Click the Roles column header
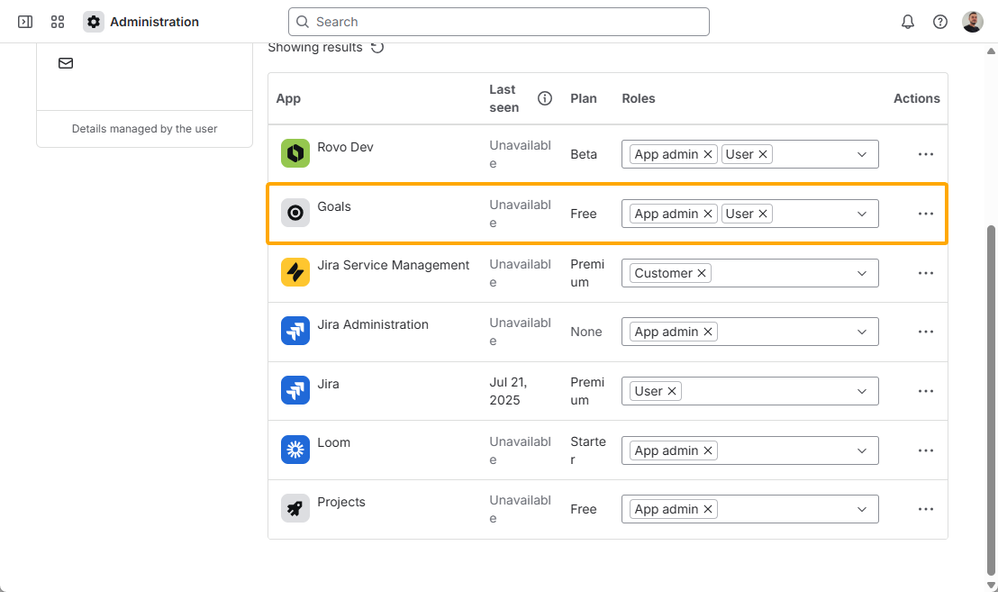The image size is (998, 592). coord(638,98)
